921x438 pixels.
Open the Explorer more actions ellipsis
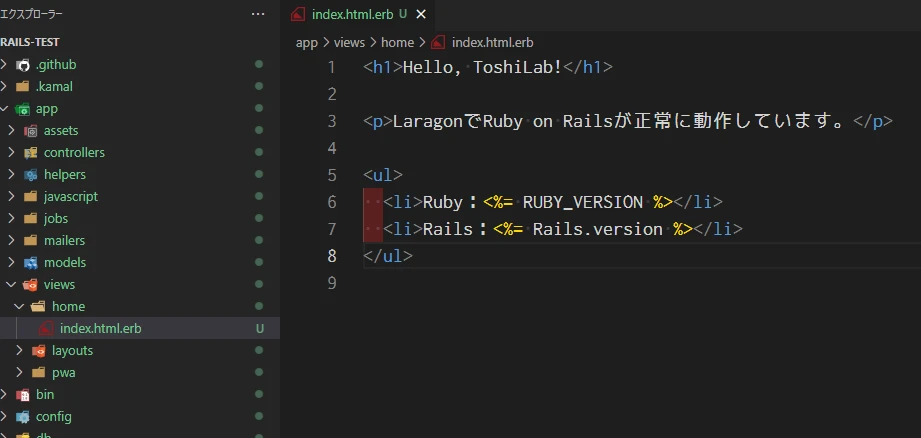258,14
